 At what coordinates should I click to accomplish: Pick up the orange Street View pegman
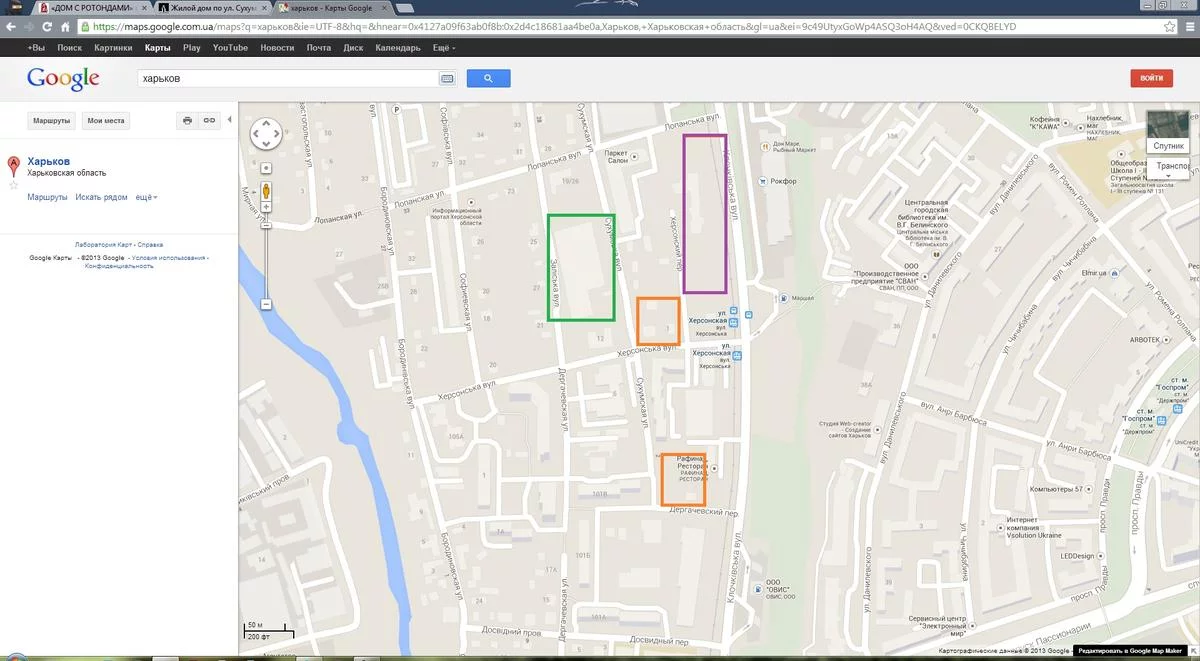(x=266, y=190)
